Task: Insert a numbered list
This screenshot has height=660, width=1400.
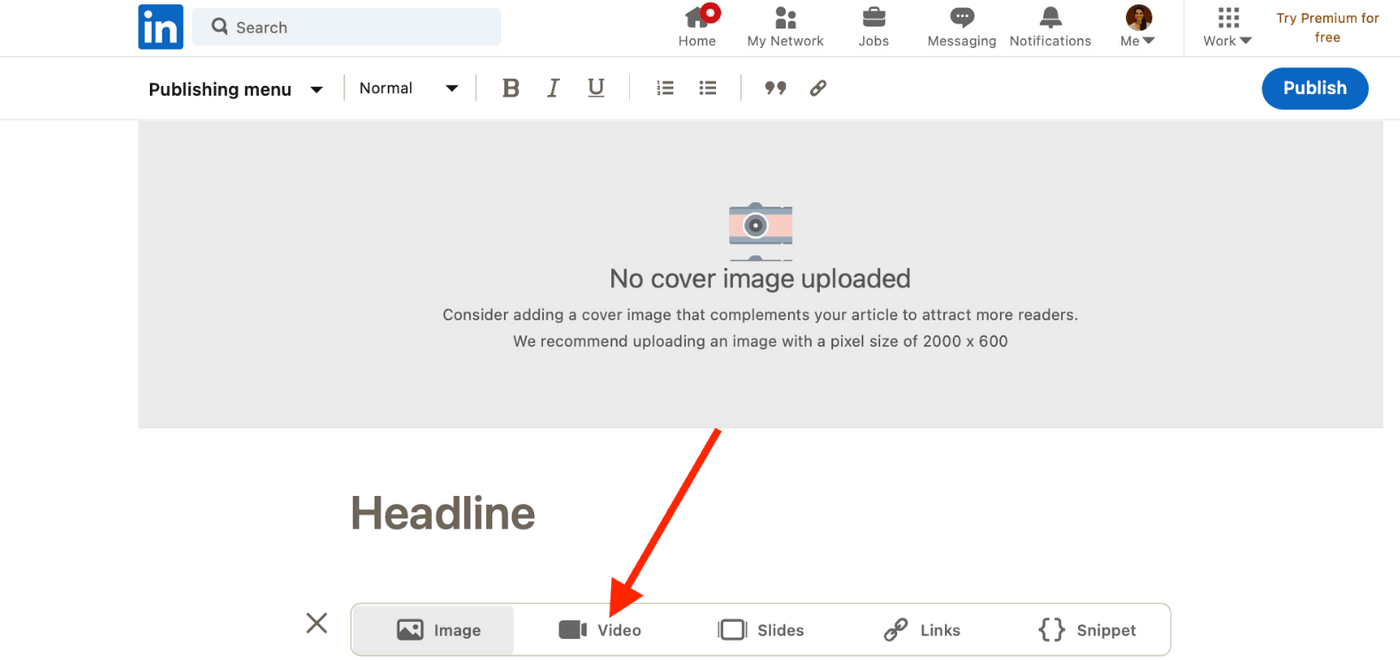Action: tap(665, 88)
